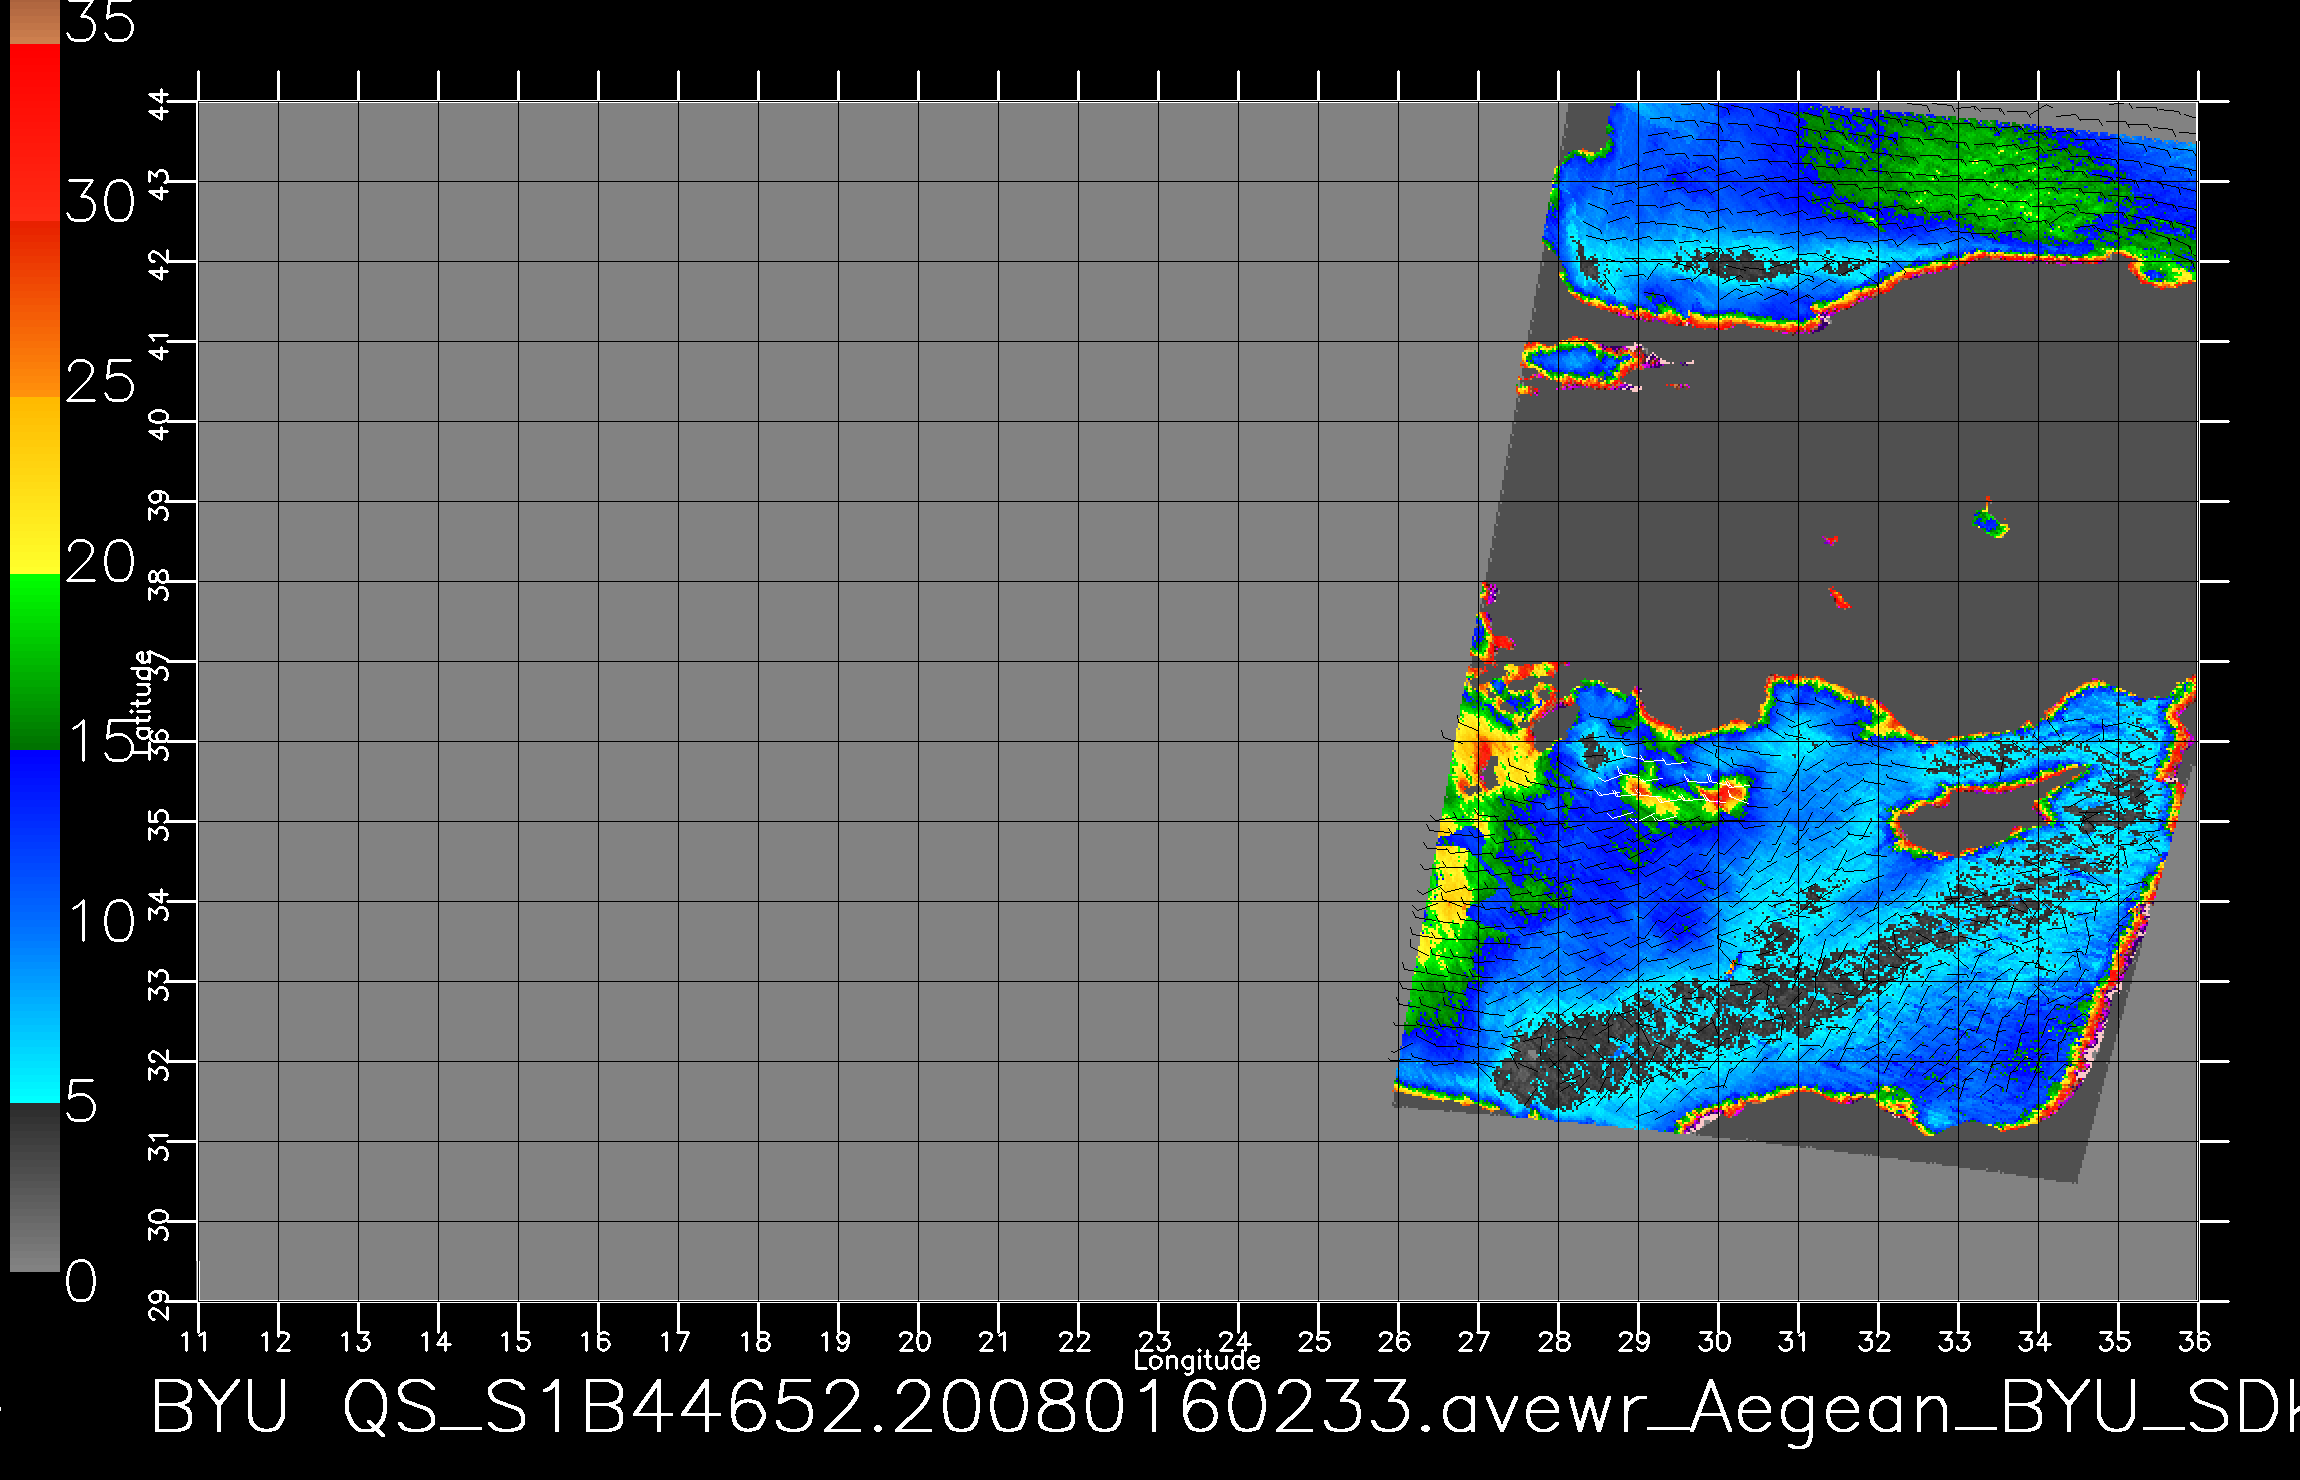Click the colorbar scale label 20

100,562
